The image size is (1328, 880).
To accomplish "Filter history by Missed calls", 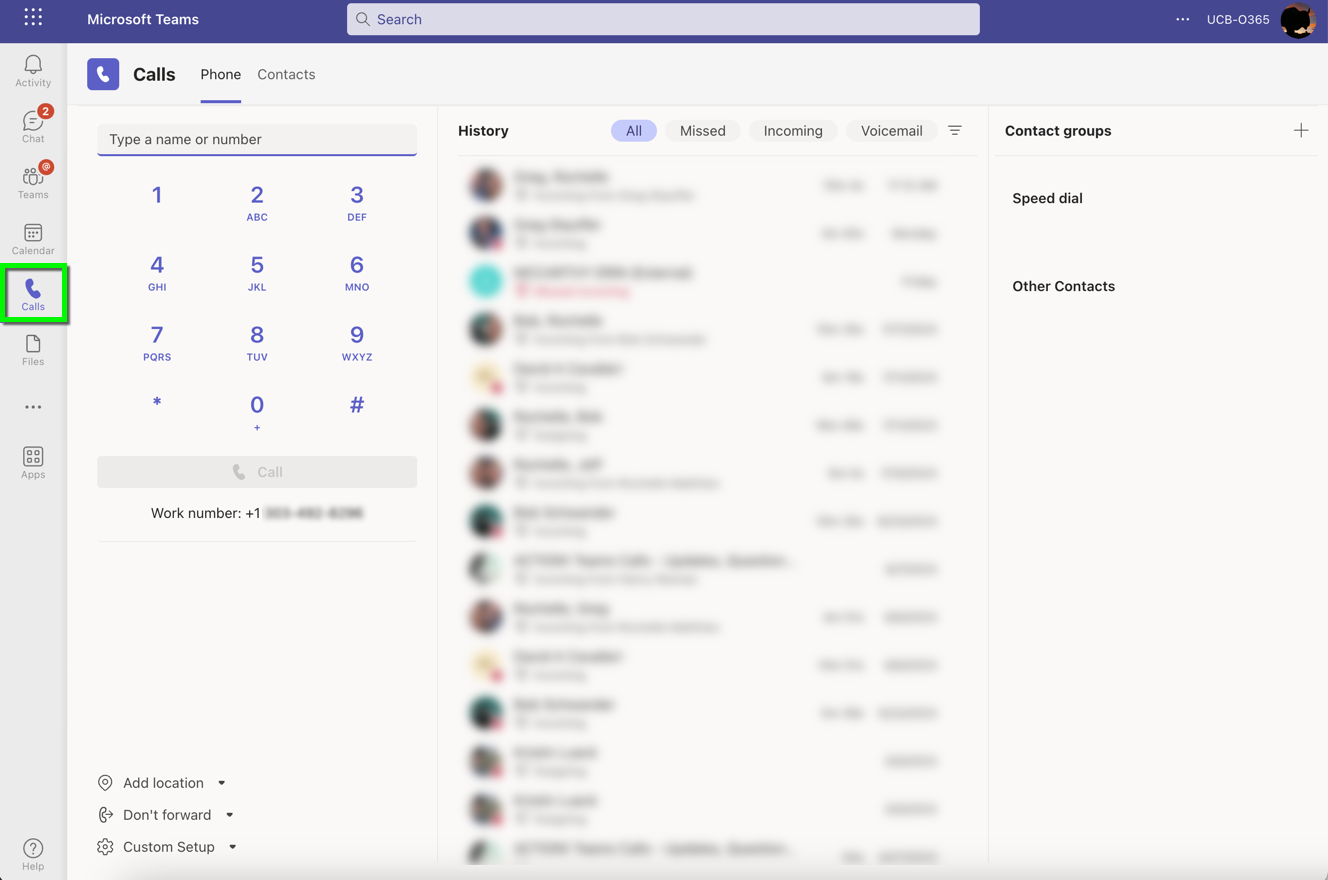I will 702,131.
